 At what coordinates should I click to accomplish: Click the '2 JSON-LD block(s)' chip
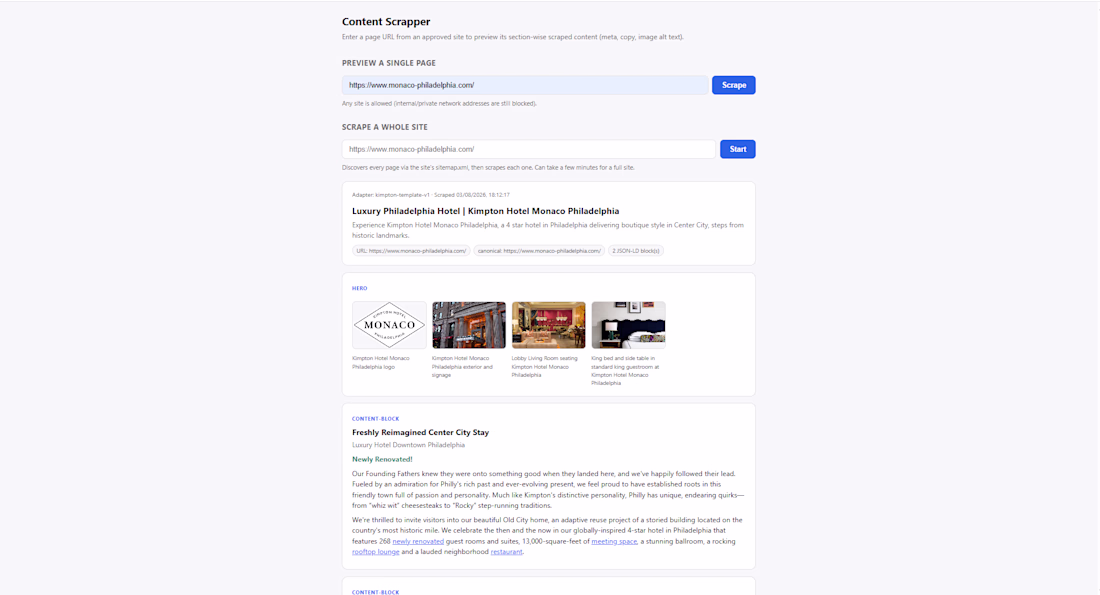[x=636, y=250]
